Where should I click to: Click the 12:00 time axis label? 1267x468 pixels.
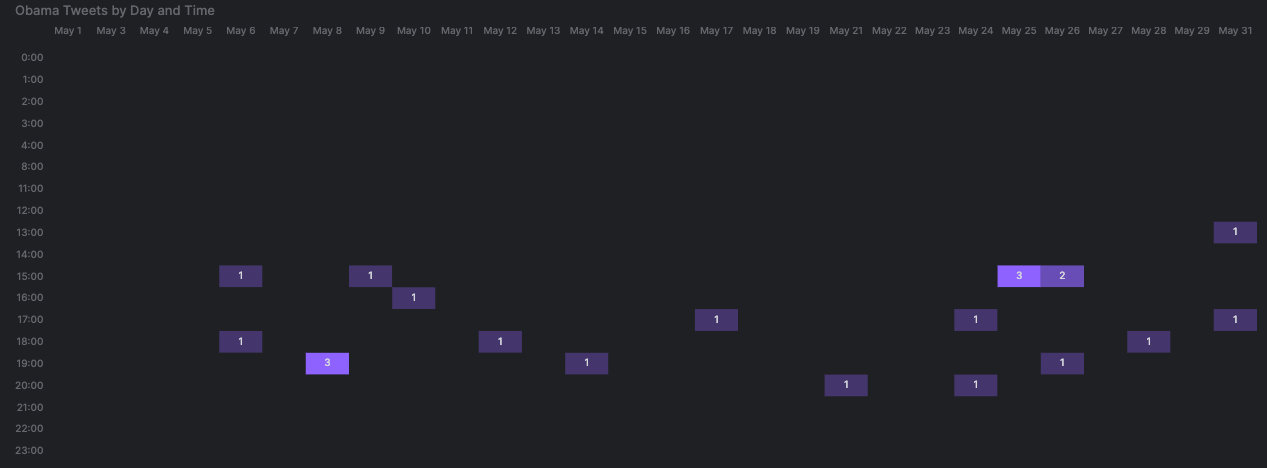pyautogui.click(x=30, y=210)
